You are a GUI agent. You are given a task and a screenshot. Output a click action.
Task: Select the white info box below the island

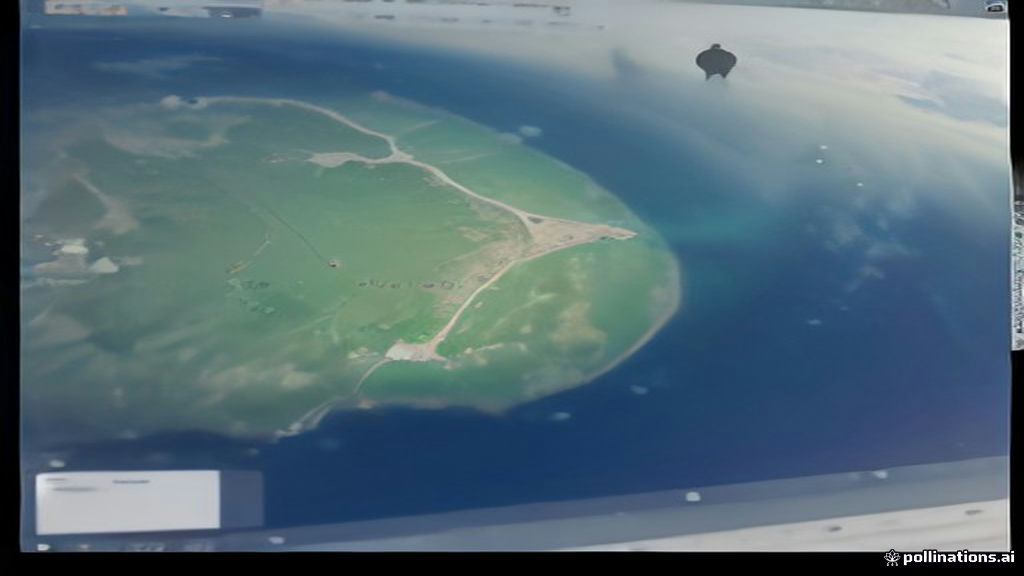click(x=128, y=502)
